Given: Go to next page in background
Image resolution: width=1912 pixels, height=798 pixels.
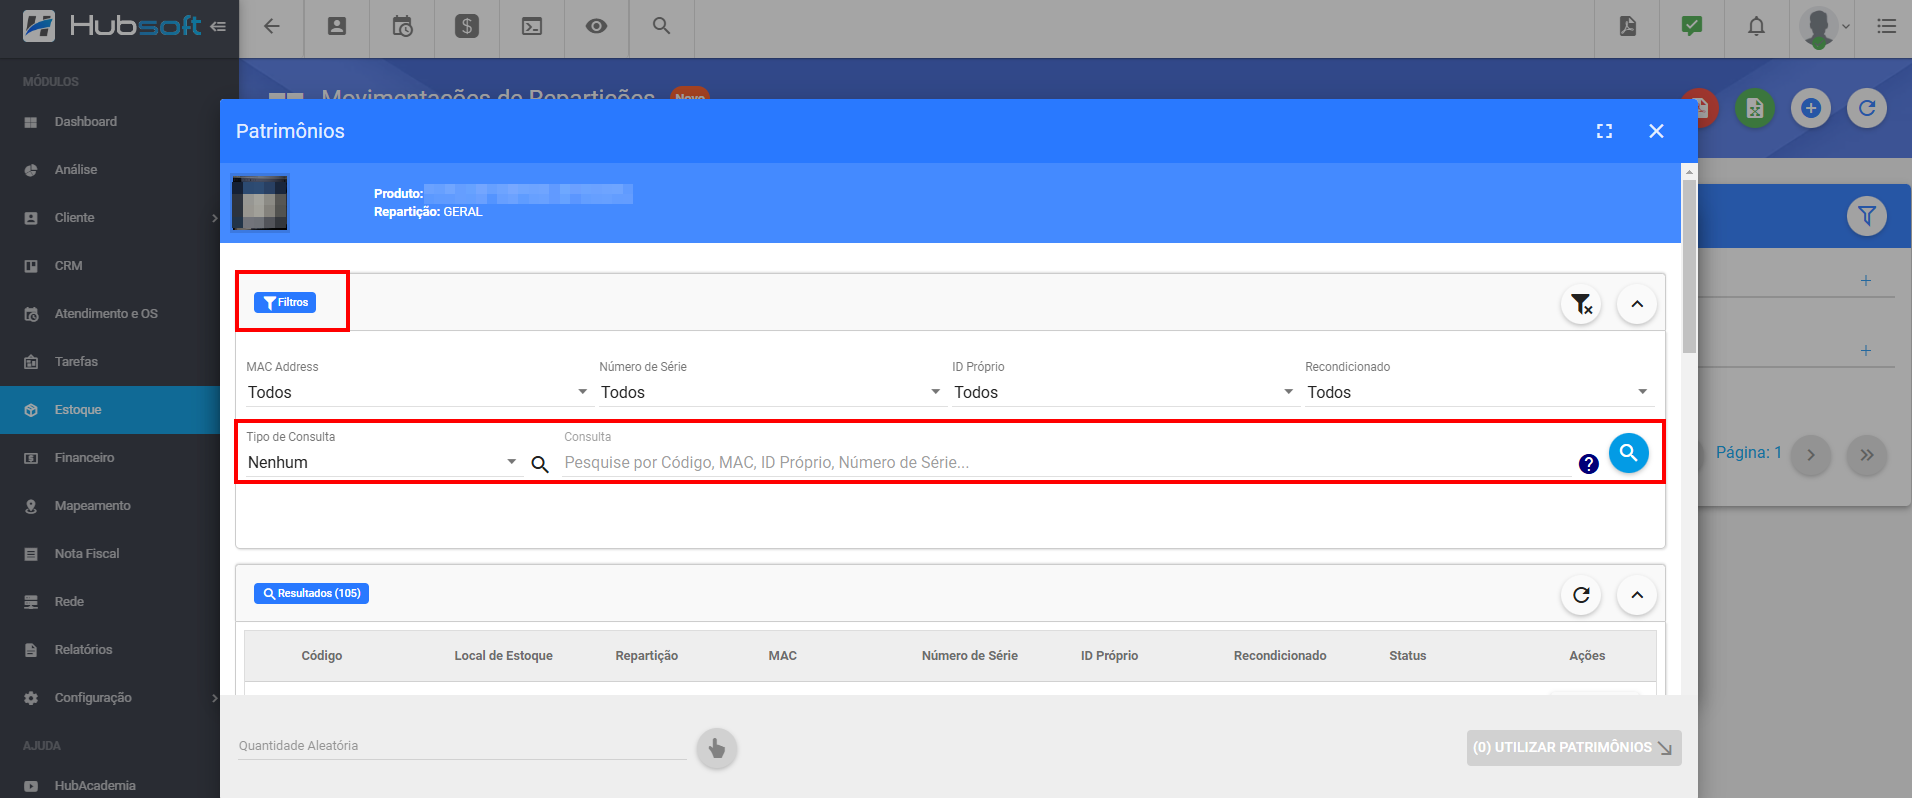Looking at the screenshot, I should (1811, 455).
